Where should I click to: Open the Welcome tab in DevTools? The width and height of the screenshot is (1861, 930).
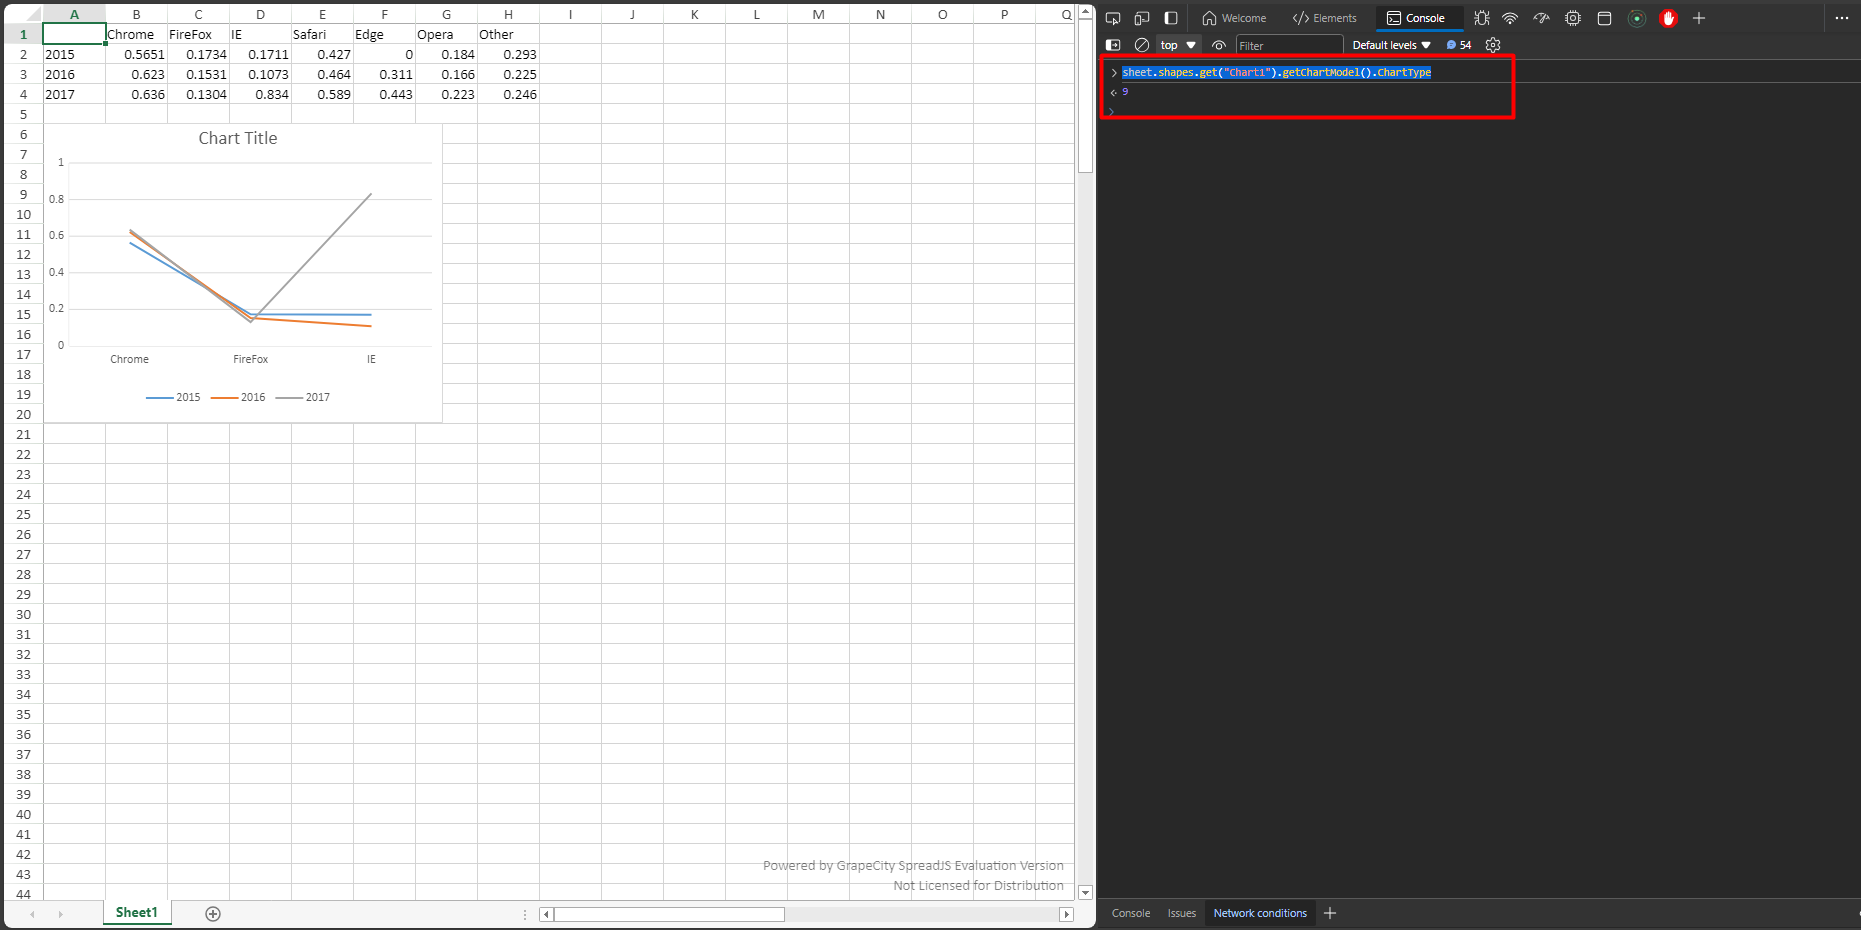pyautogui.click(x=1234, y=18)
